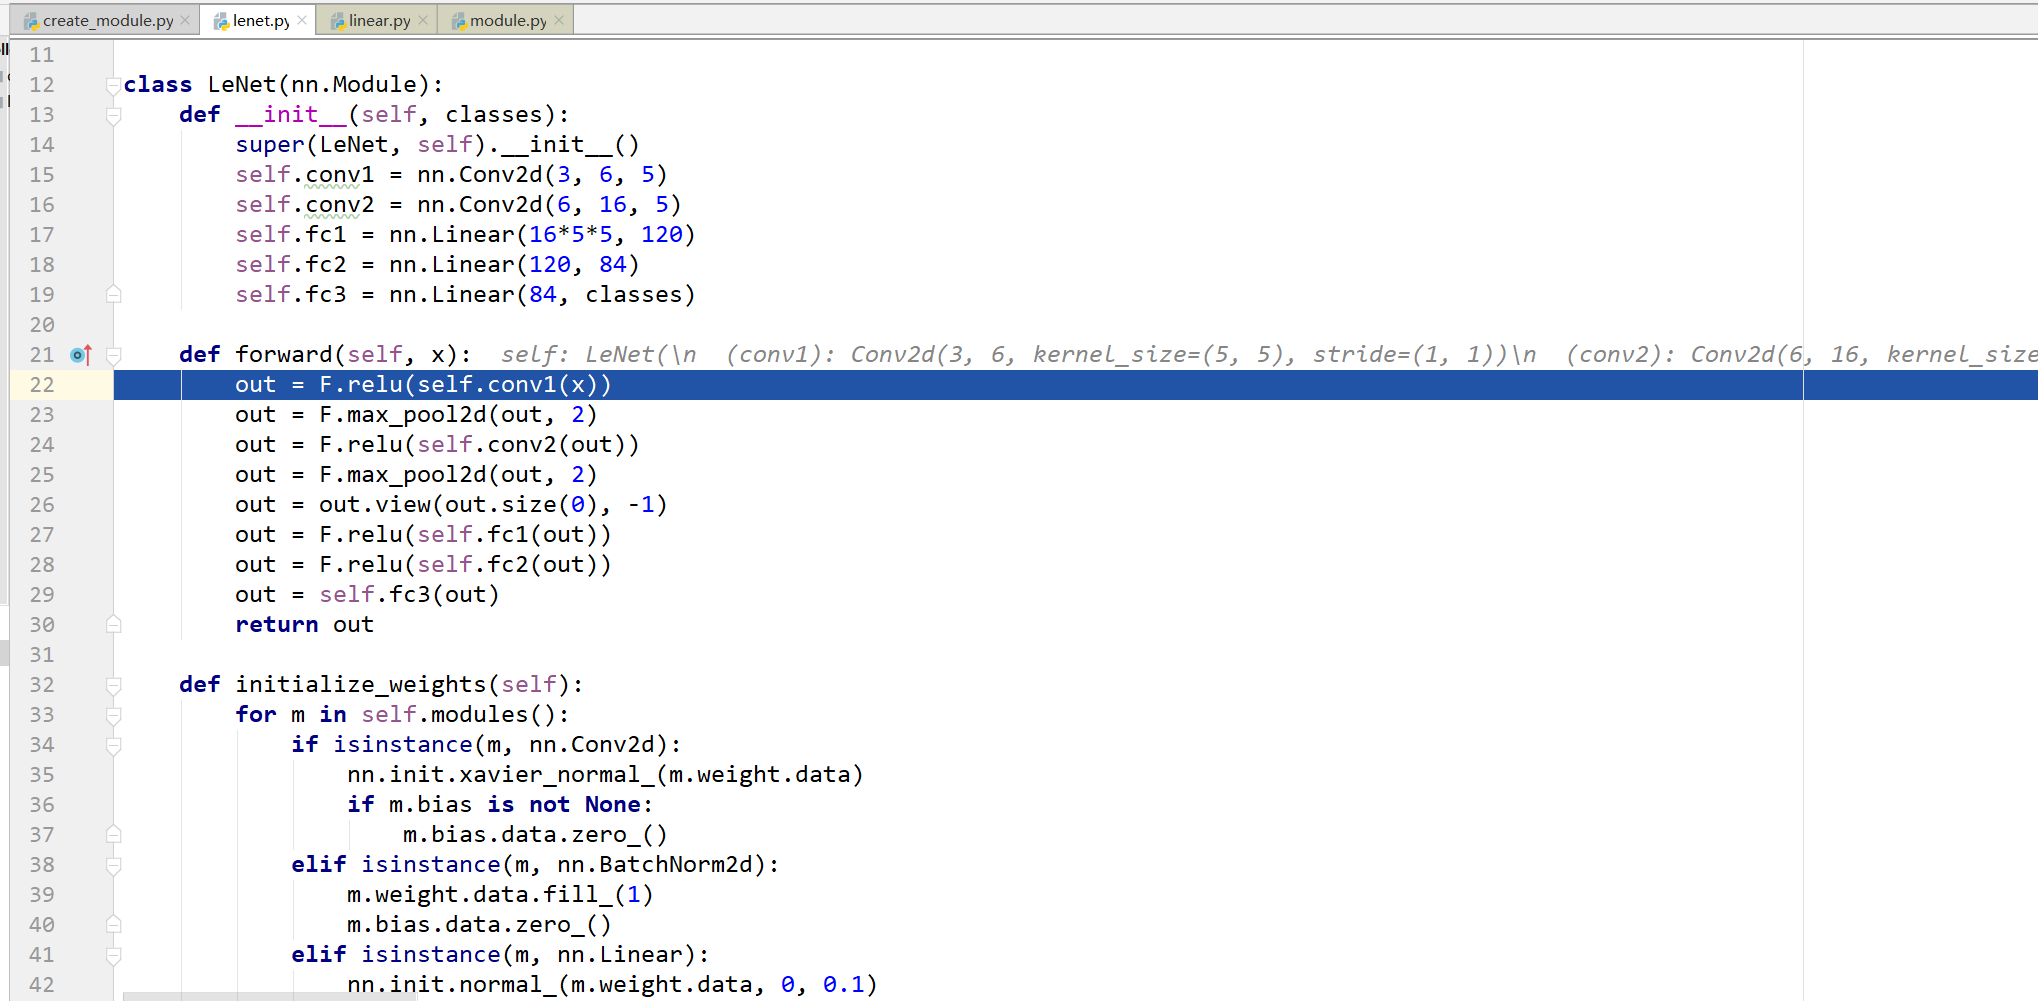Click line number 35 in the gutter

(42, 775)
